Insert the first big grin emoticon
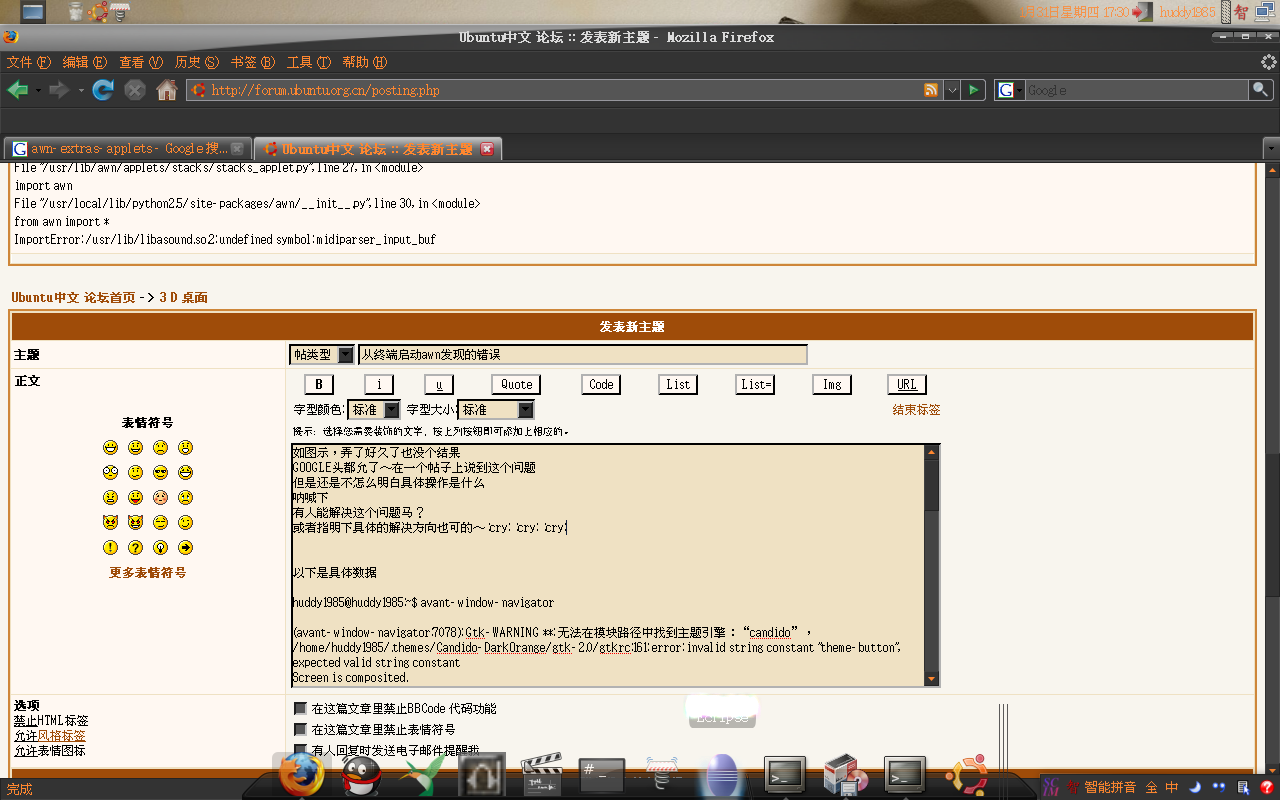Screen dimensions: 1280x800 tap(110, 447)
